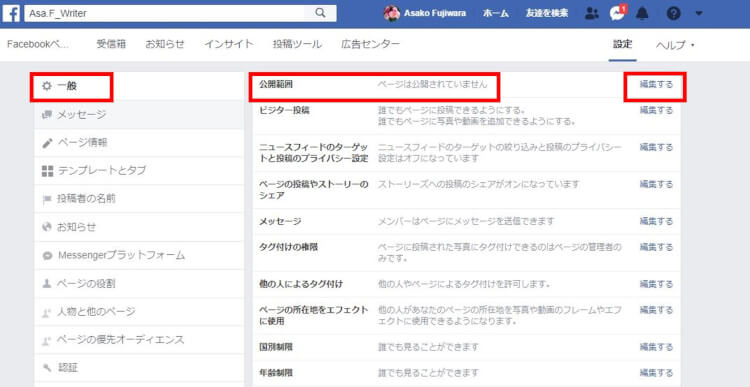Click the 他の人によるタグ付け setting label
The image size is (750, 387).
(301, 285)
